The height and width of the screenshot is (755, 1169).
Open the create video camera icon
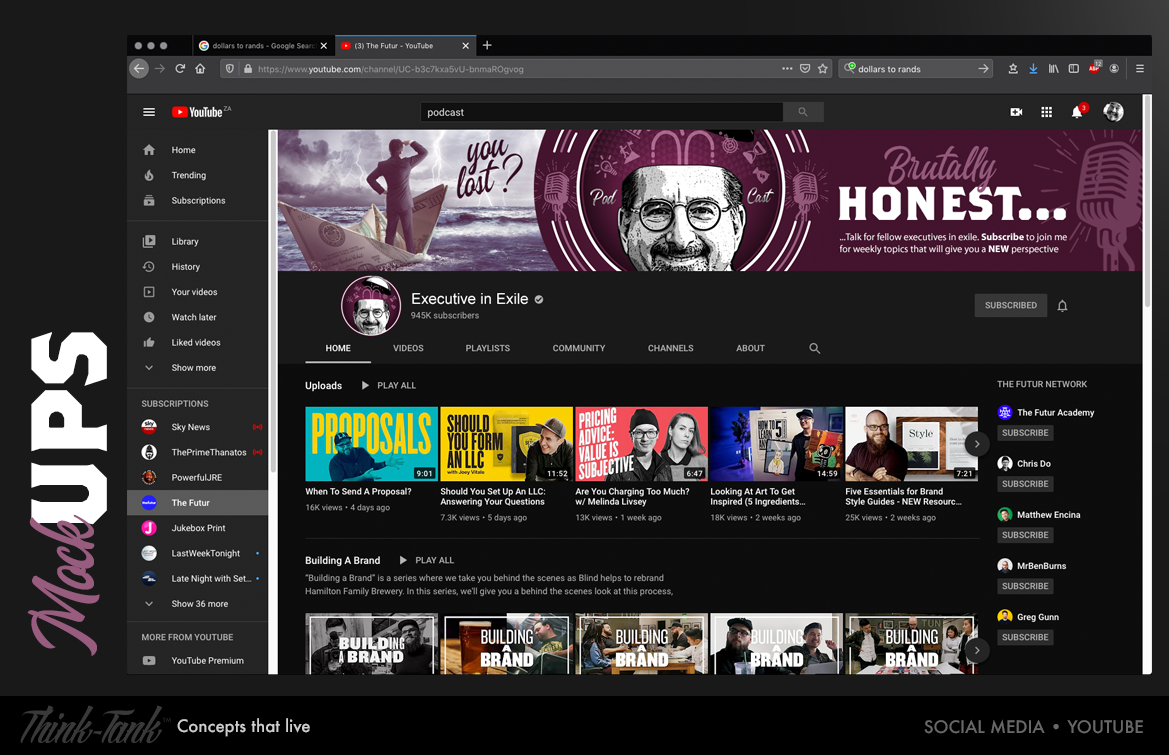coord(1016,112)
